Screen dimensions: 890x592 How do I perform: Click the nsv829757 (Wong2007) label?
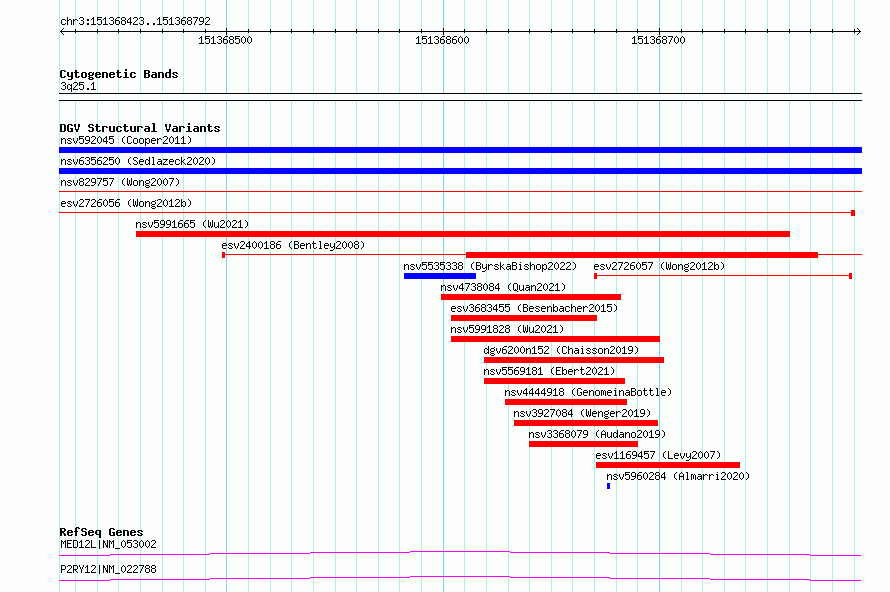point(120,182)
